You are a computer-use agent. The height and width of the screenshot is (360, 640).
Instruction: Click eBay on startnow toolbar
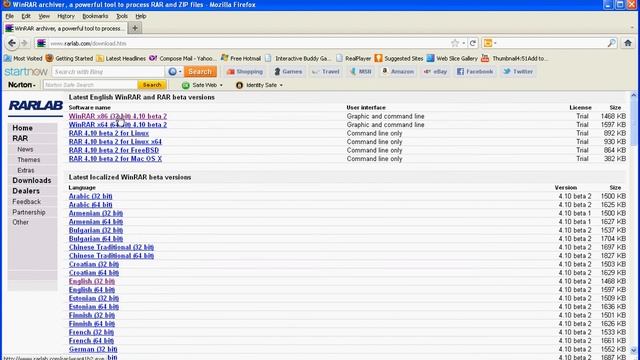436,71
